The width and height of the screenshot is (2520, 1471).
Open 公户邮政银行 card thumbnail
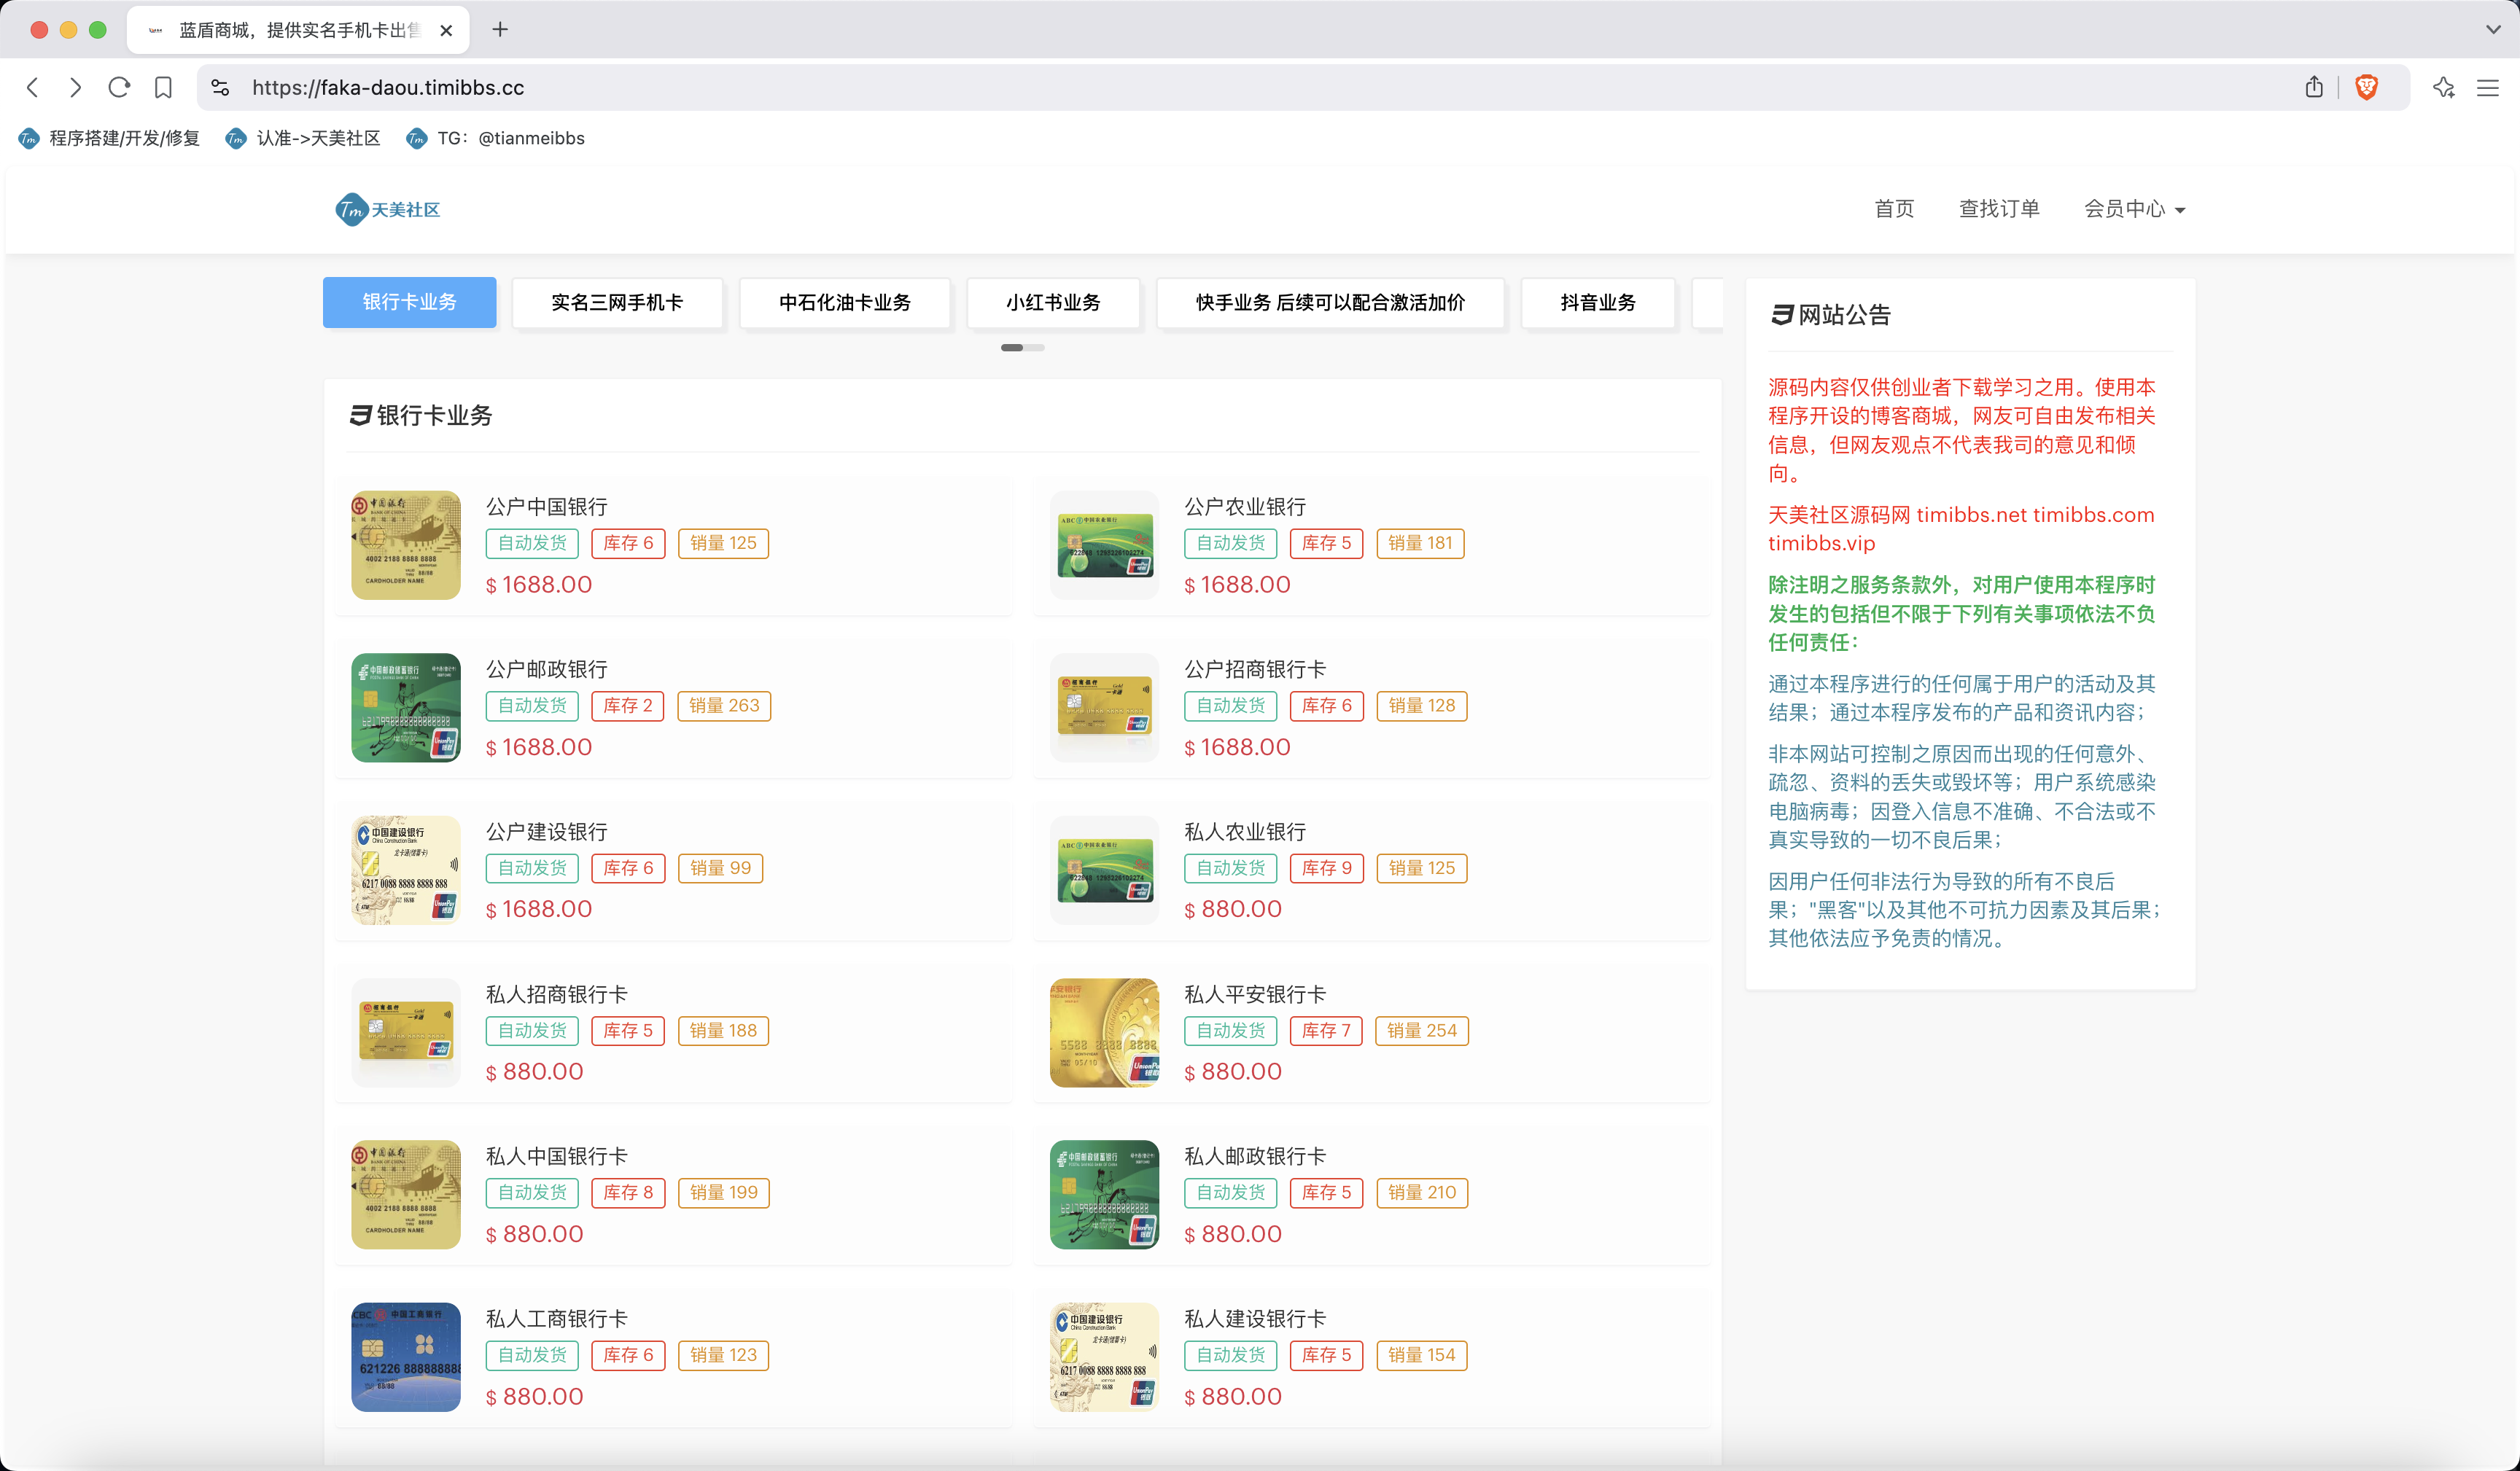405,708
